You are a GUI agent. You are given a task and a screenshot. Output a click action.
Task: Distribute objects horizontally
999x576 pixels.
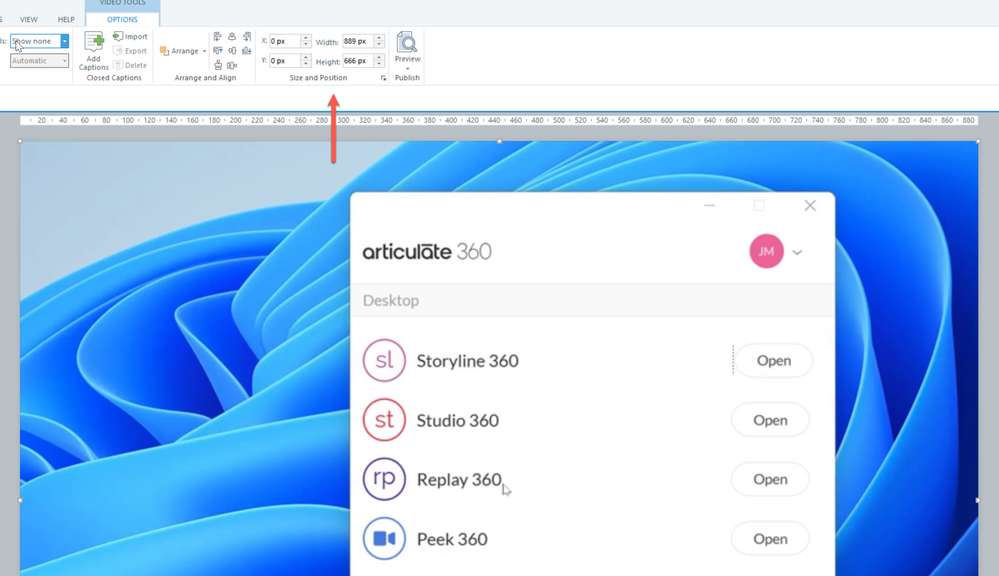[232, 65]
